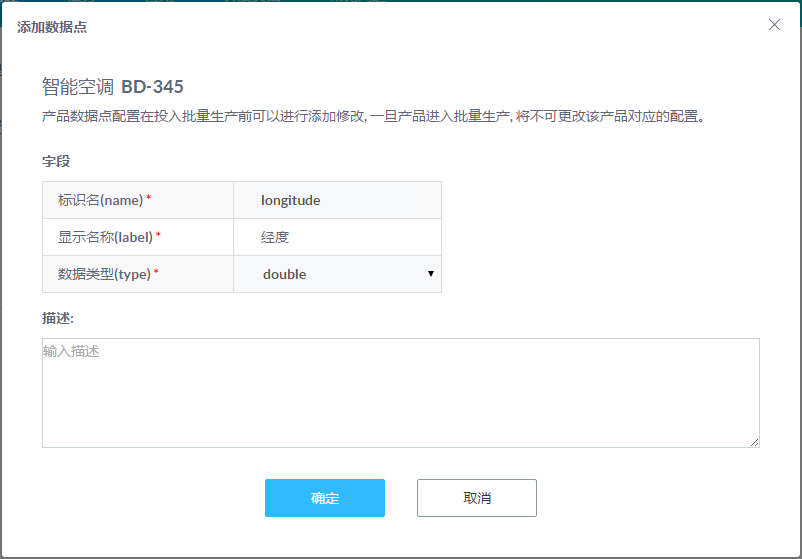The image size is (802, 559).
Task: Click into the 输入描述 text area
Action: click(400, 393)
